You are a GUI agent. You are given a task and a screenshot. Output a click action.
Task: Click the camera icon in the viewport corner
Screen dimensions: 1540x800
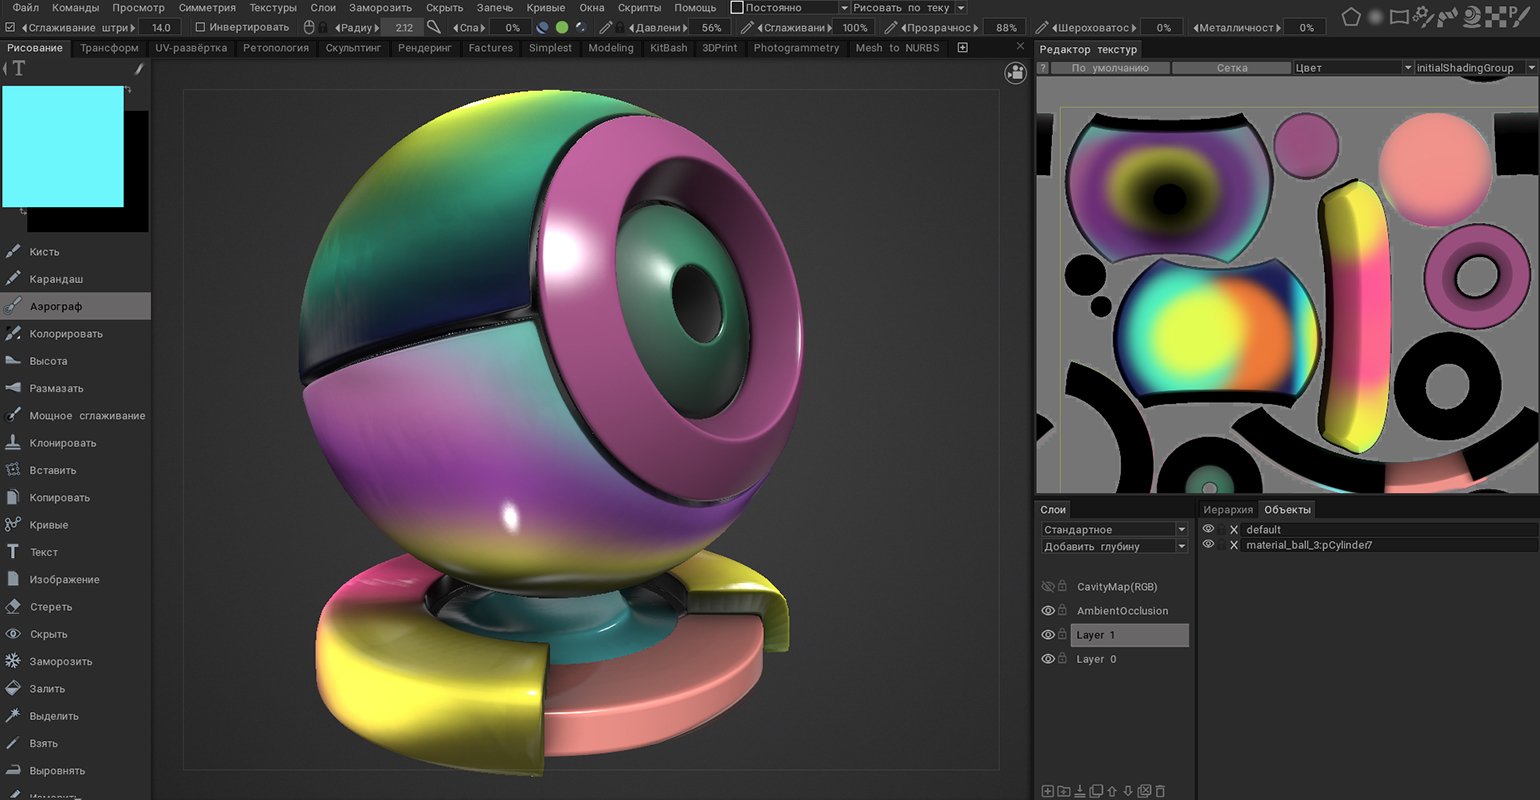point(1016,73)
